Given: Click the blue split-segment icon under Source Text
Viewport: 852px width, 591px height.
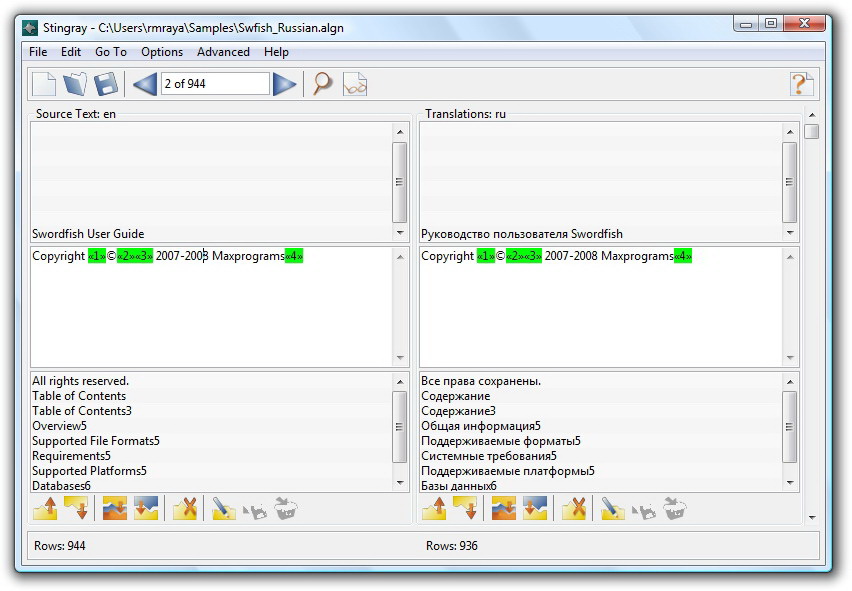Looking at the screenshot, I should 146,509.
